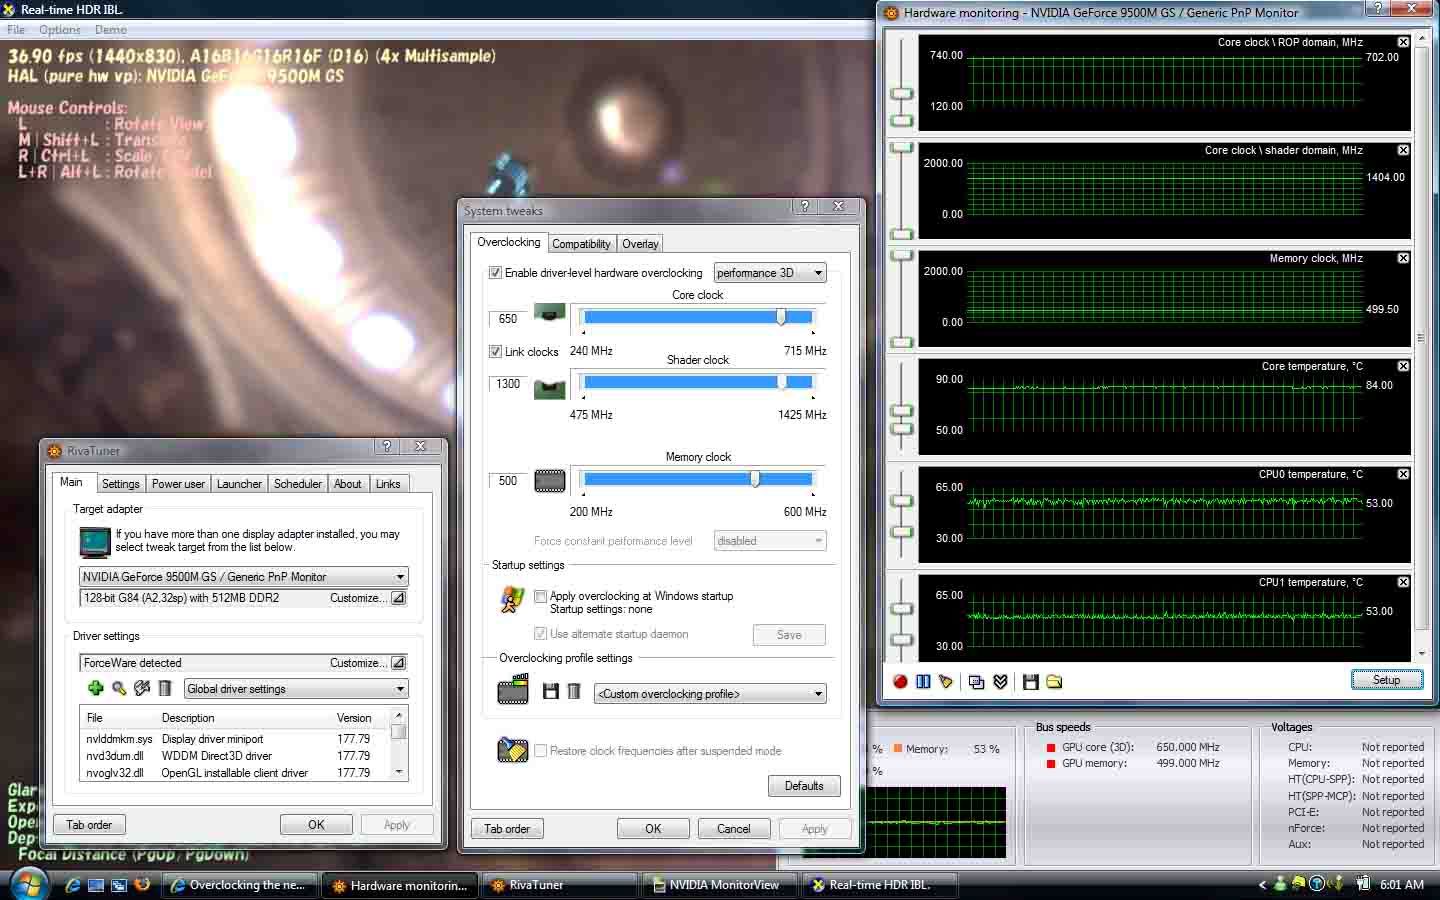Click the Core clock slider thumb

click(x=781, y=317)
